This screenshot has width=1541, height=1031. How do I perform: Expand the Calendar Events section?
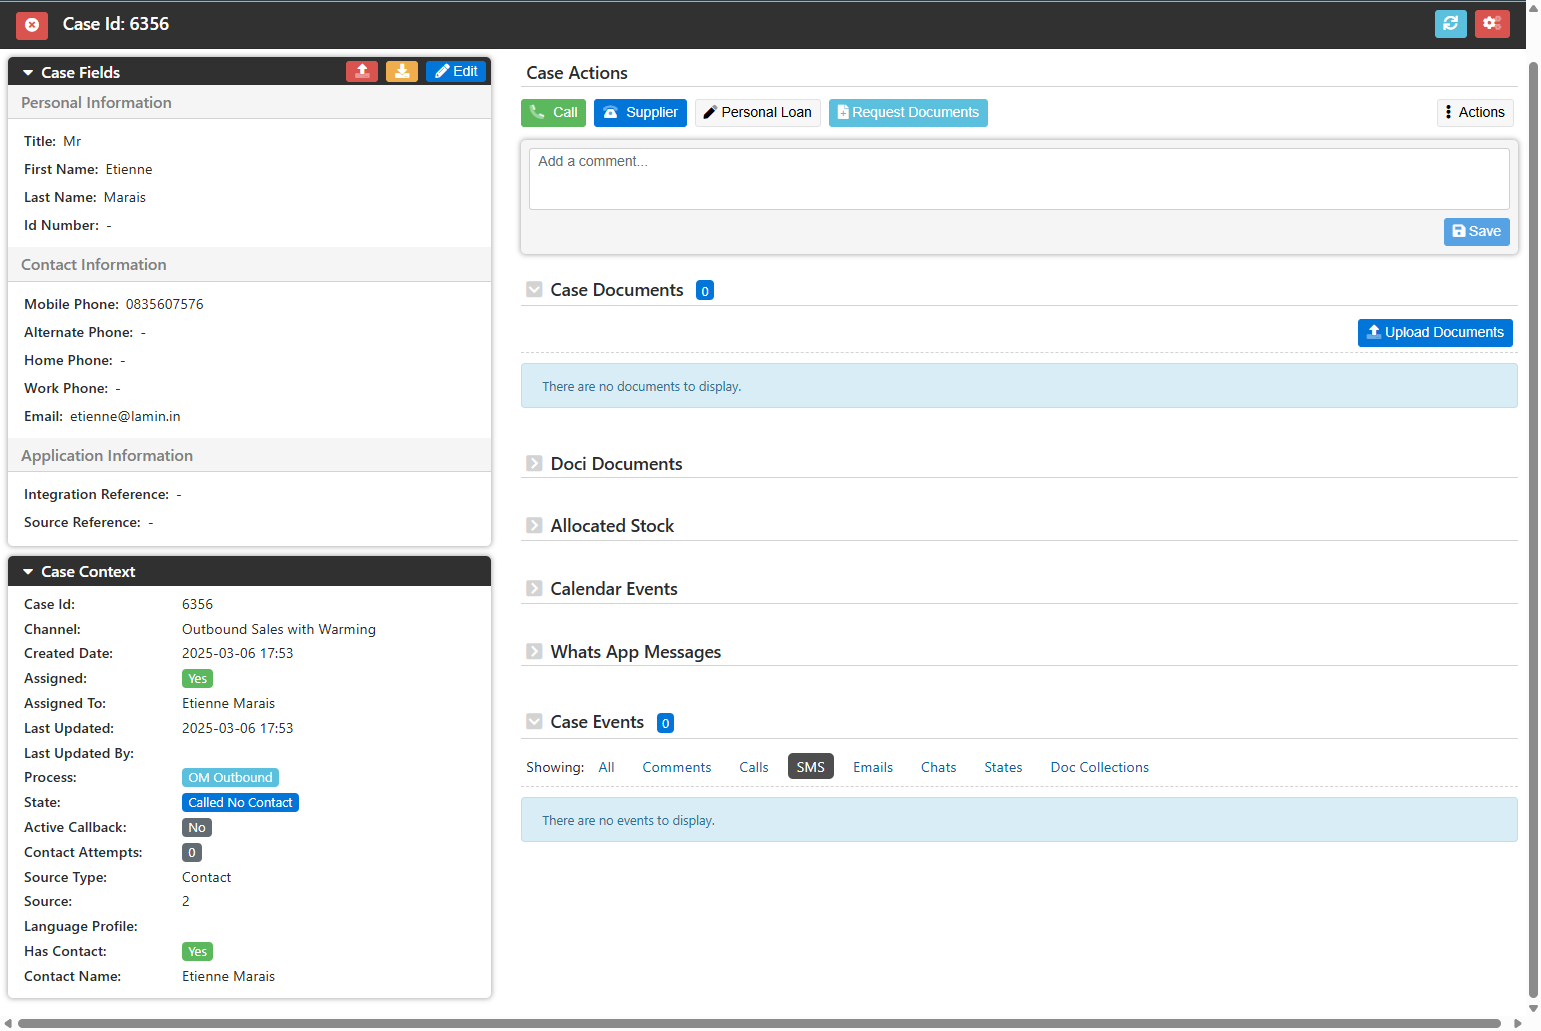[x=534, y=589]
